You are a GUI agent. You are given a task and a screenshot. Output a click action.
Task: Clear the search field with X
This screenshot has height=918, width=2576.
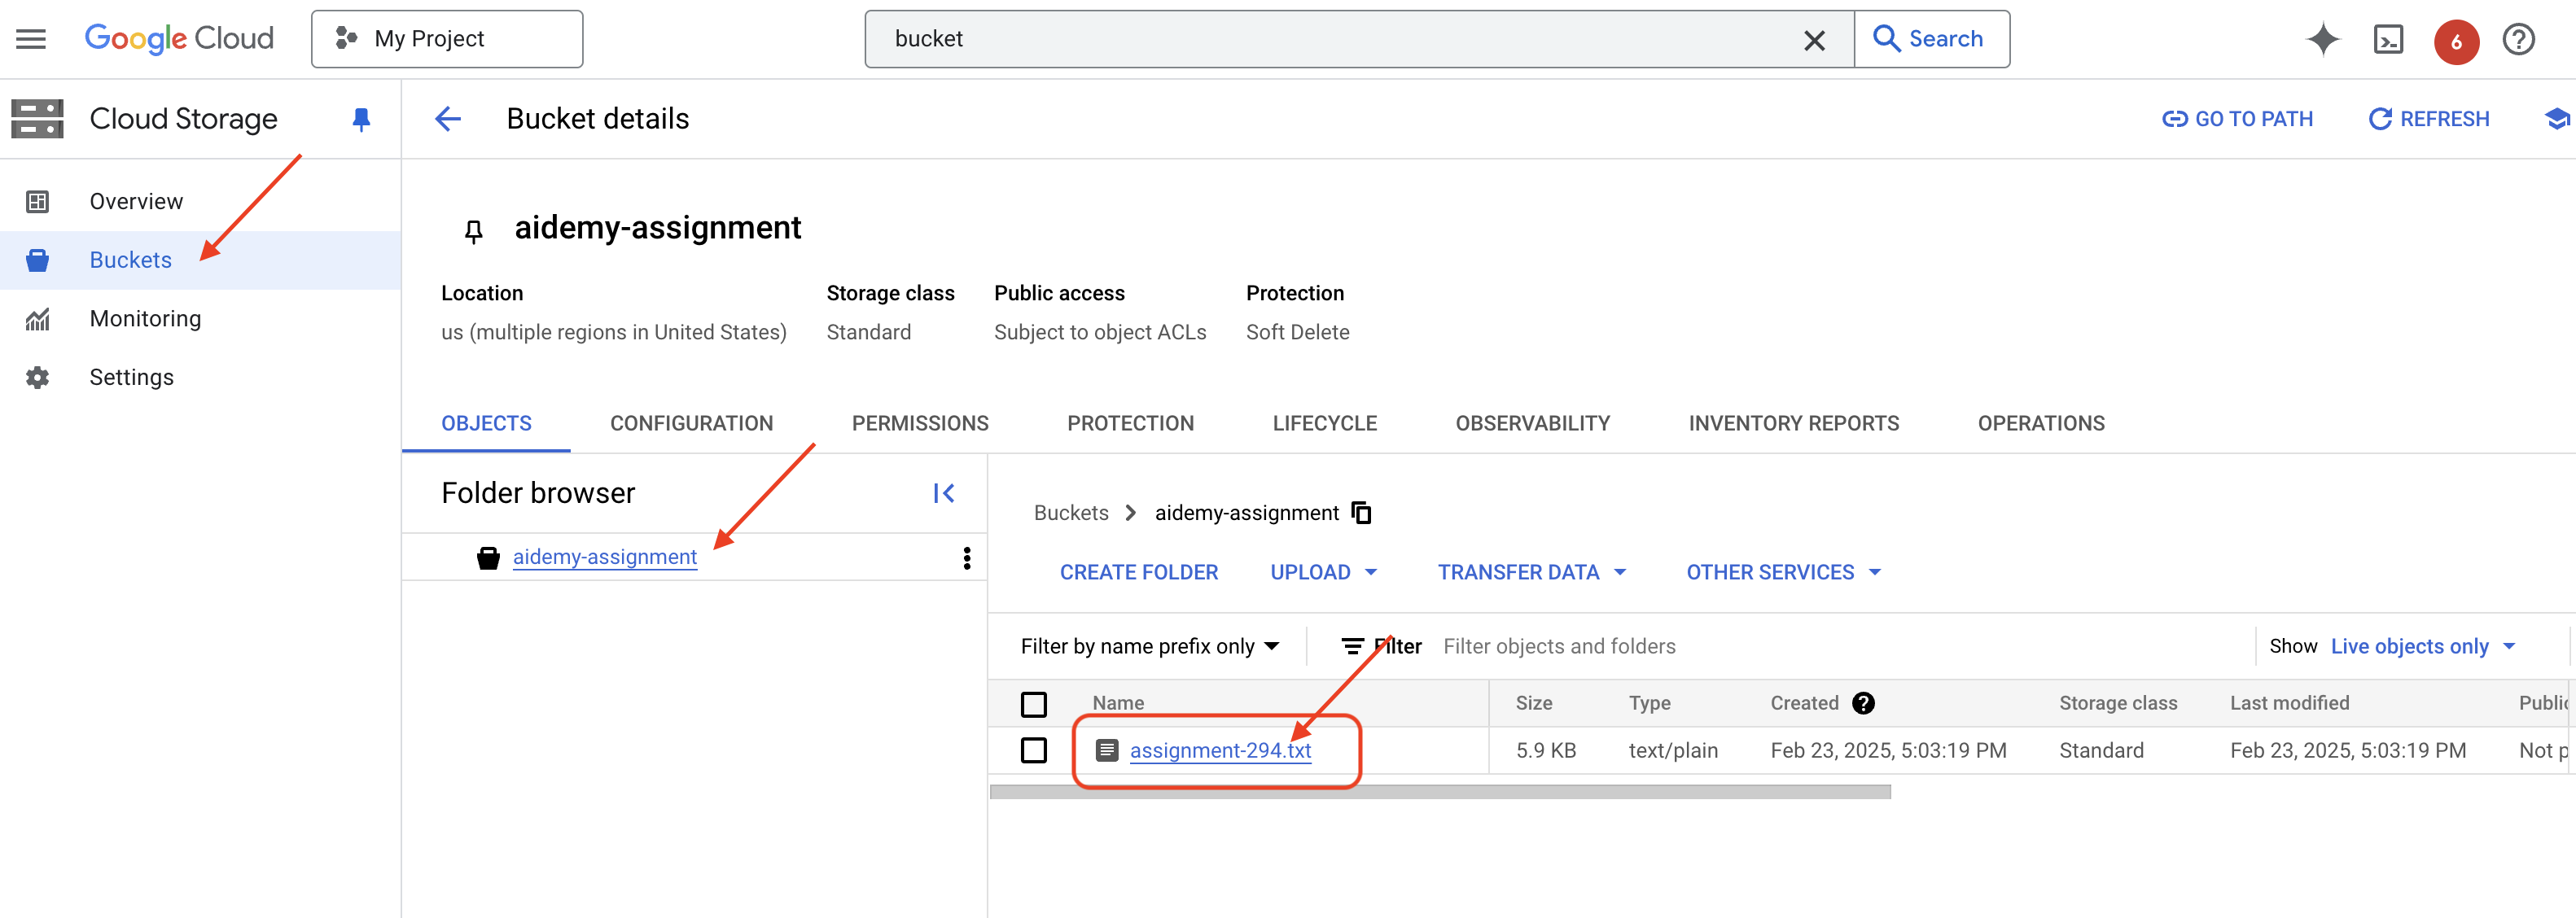point(1814,40)
